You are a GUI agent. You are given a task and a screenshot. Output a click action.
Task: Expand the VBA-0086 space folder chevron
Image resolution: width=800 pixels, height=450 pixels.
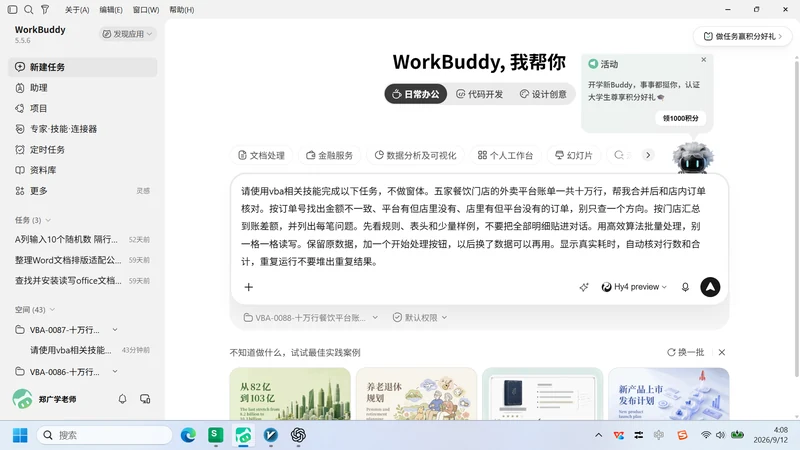pos(115,371)
